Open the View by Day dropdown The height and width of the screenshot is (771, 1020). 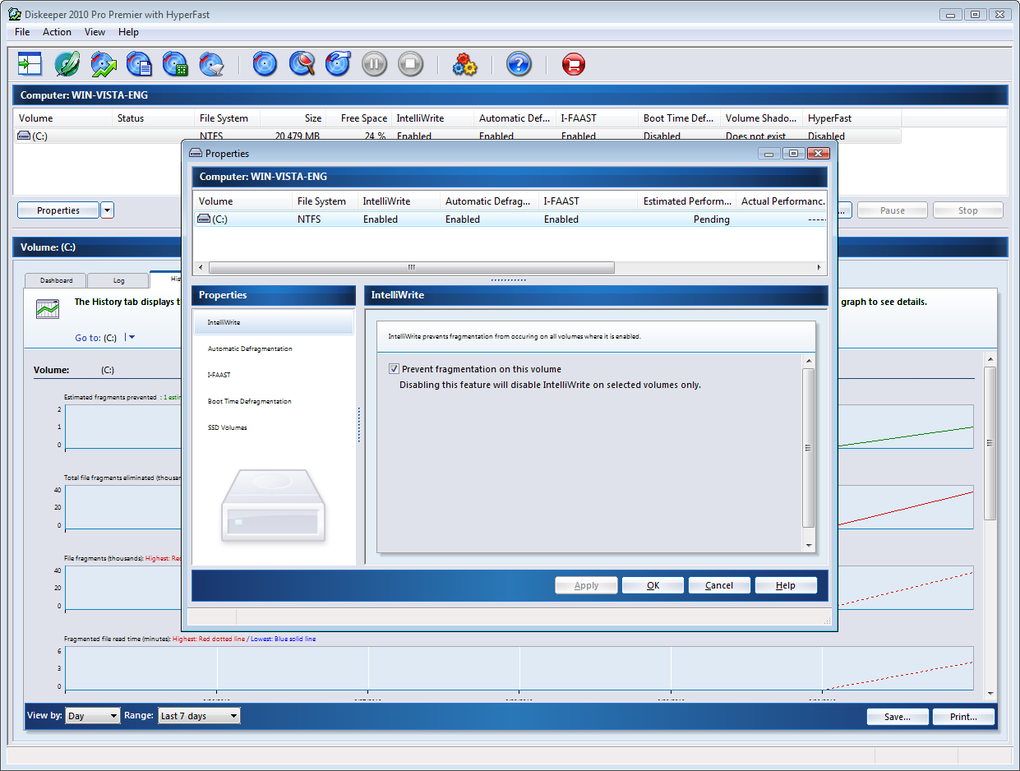(92, 716)
